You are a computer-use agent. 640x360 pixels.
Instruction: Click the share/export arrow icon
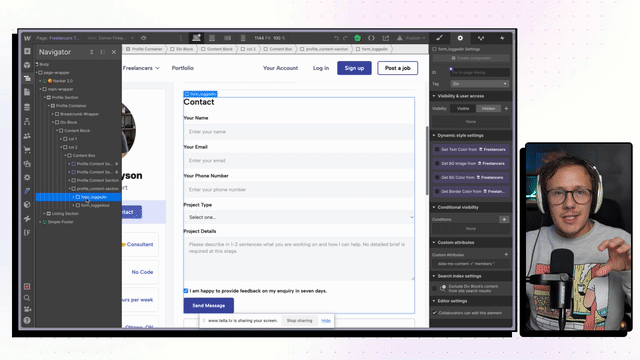click(386, 38)
